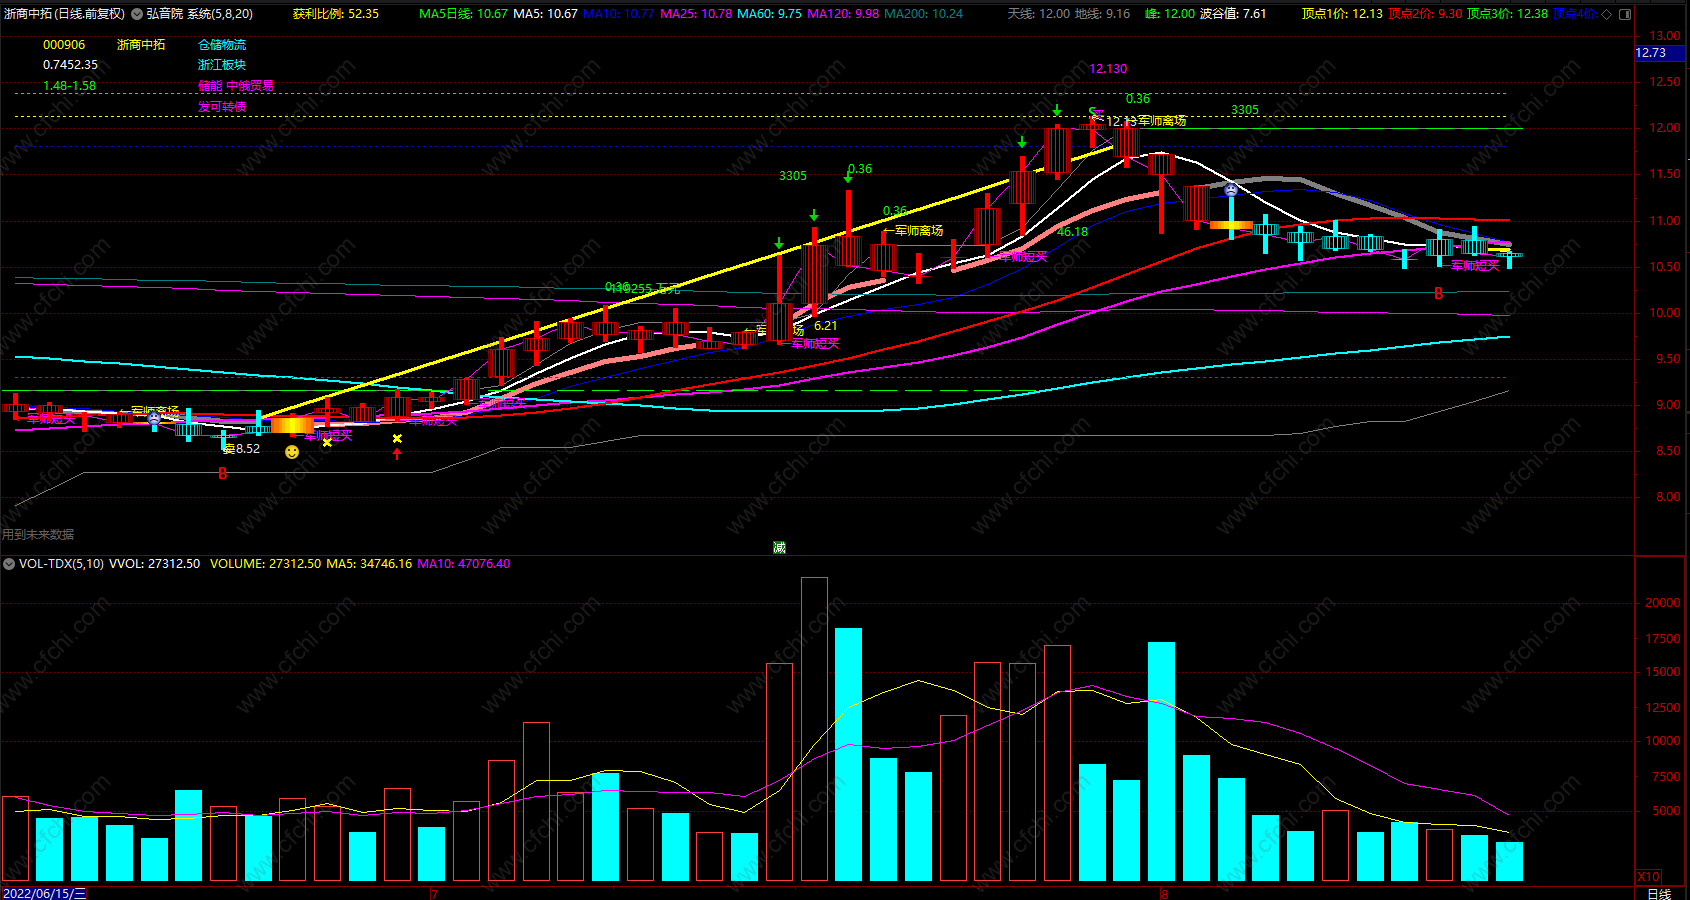Click the 波谷值 7.61 readout
The width and height of the screenshot is (1690, 900).
(x=1233, y=14)
